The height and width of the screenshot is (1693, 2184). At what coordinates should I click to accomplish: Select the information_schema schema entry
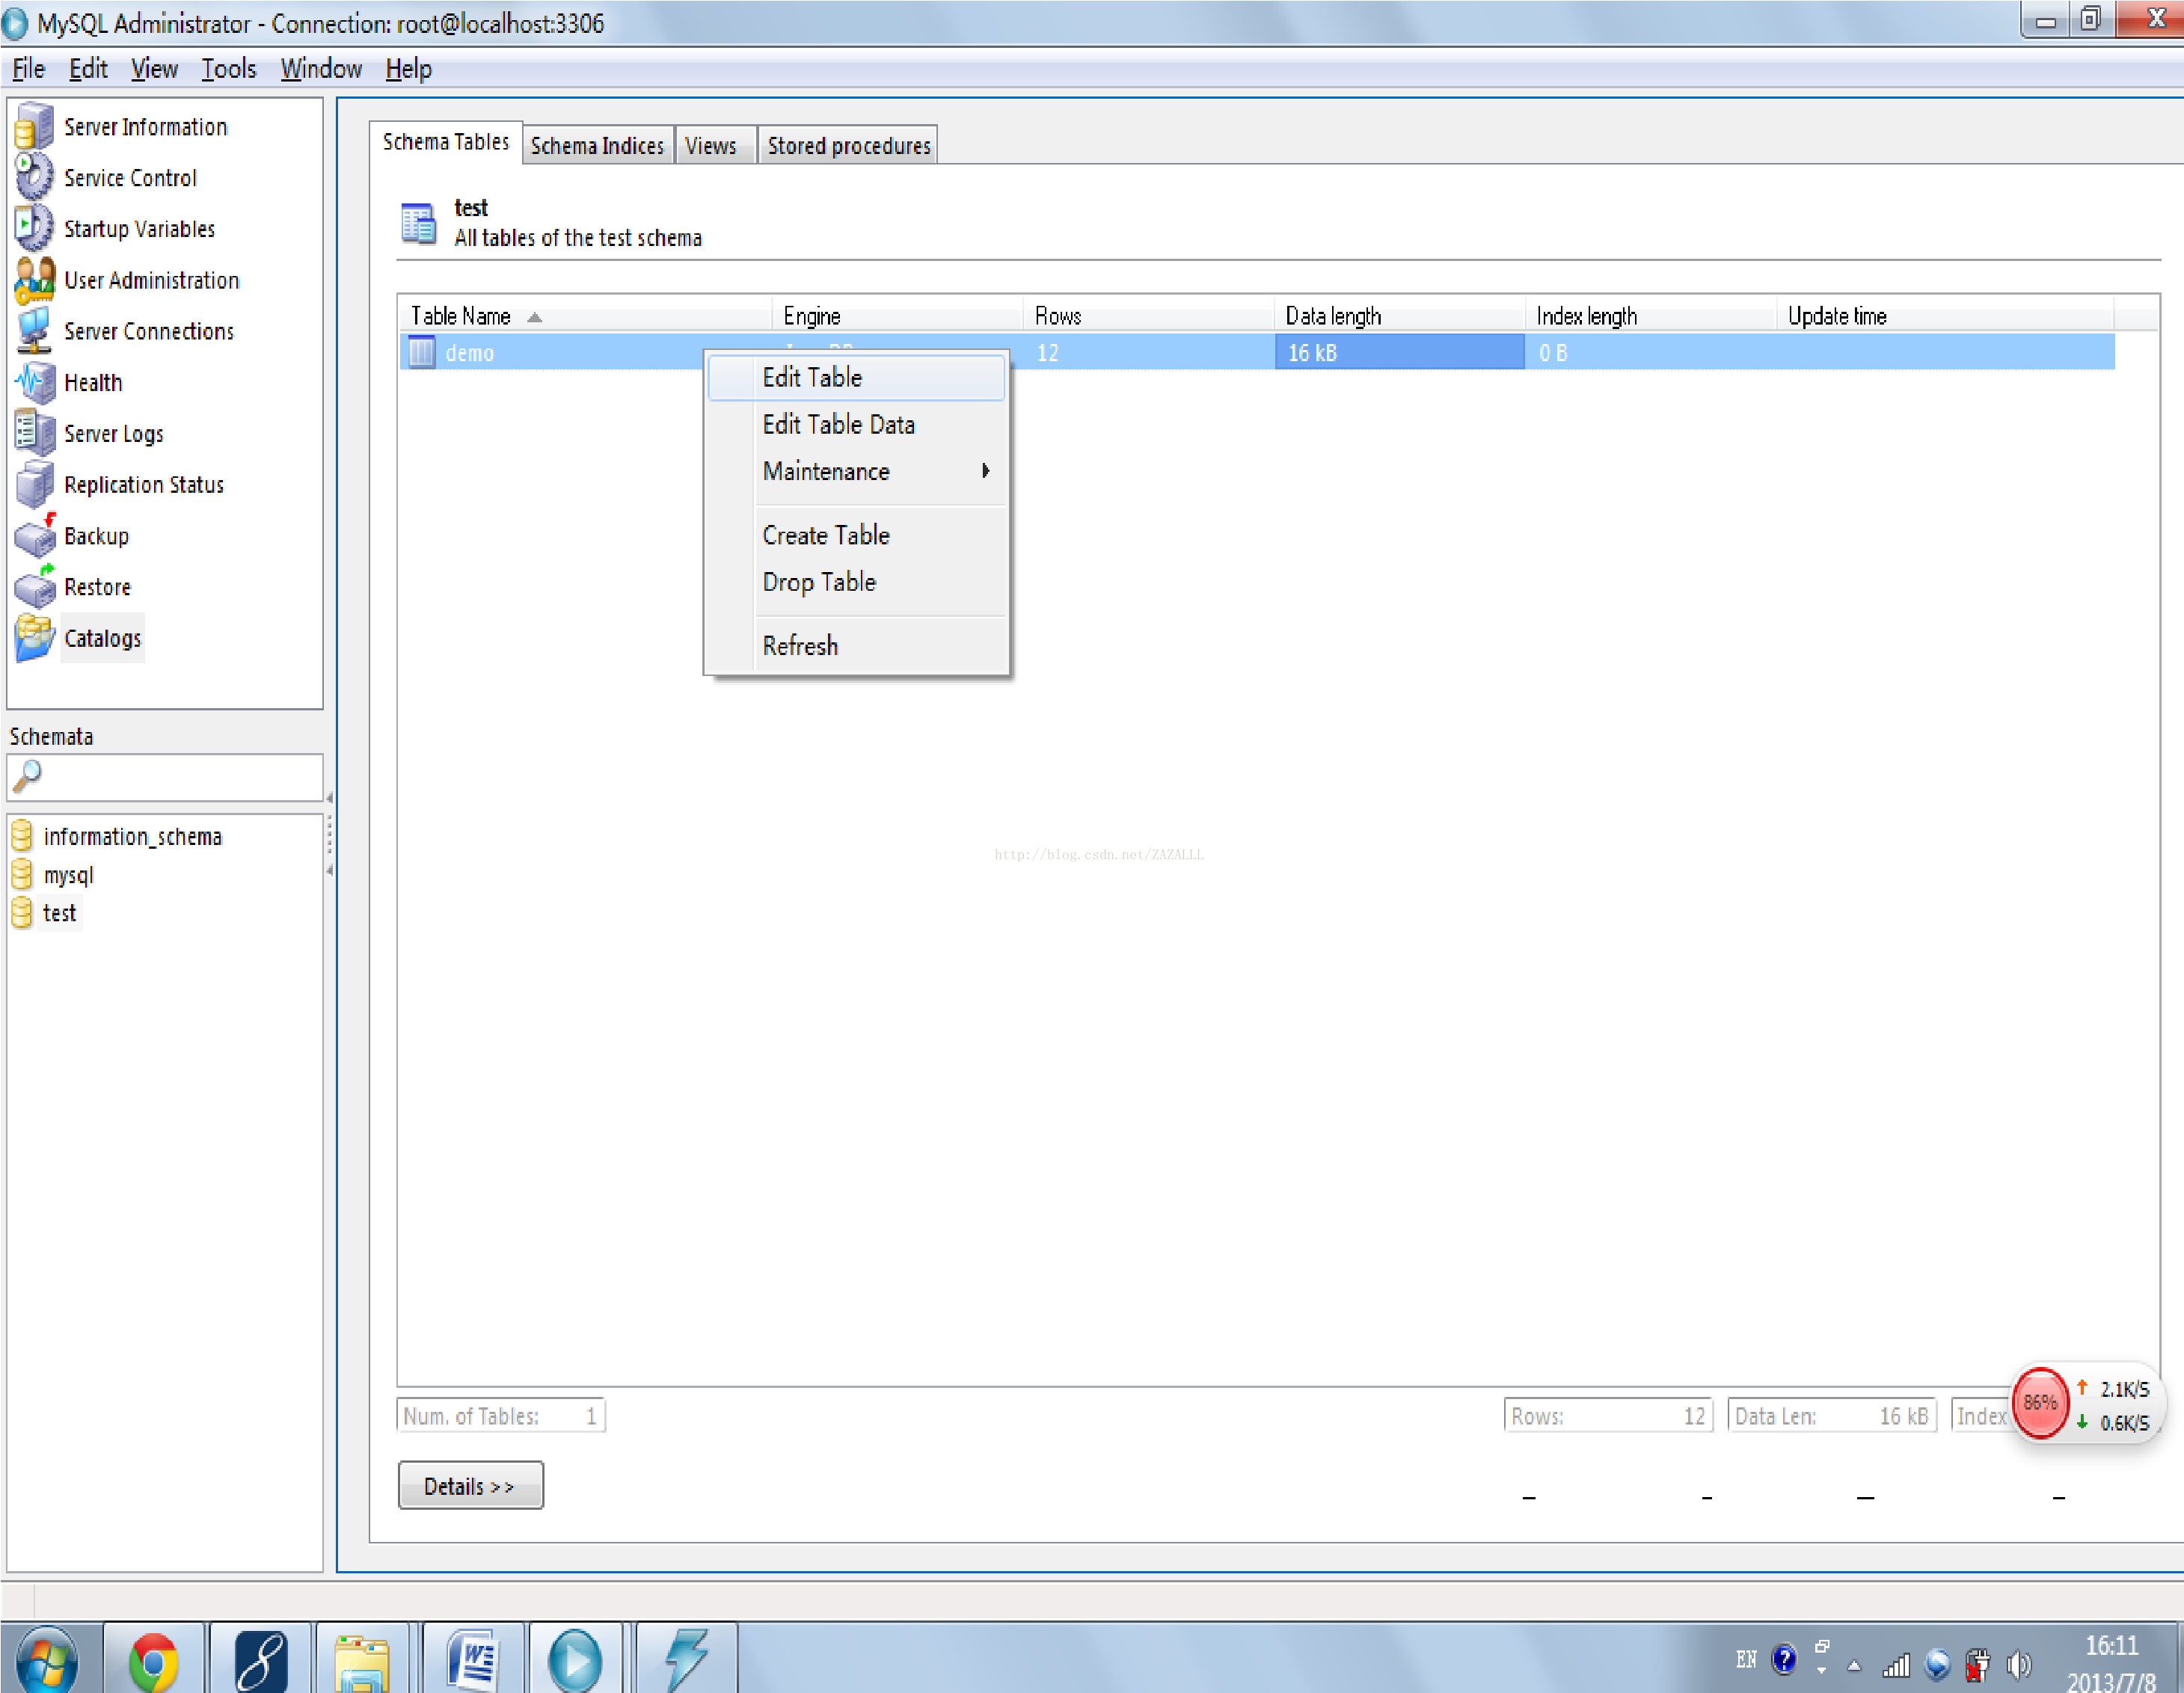pyautogui.click(x=132, y=836)
